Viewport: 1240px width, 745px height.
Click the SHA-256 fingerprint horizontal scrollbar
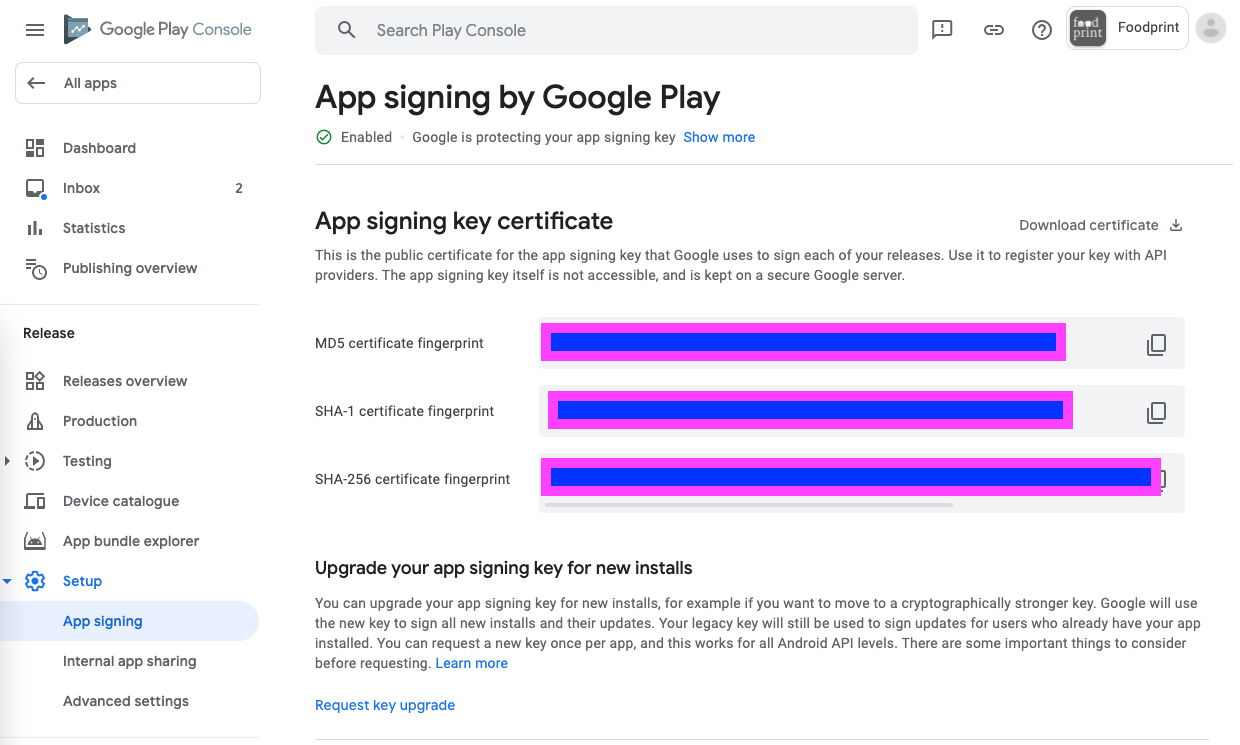[749, 505]
